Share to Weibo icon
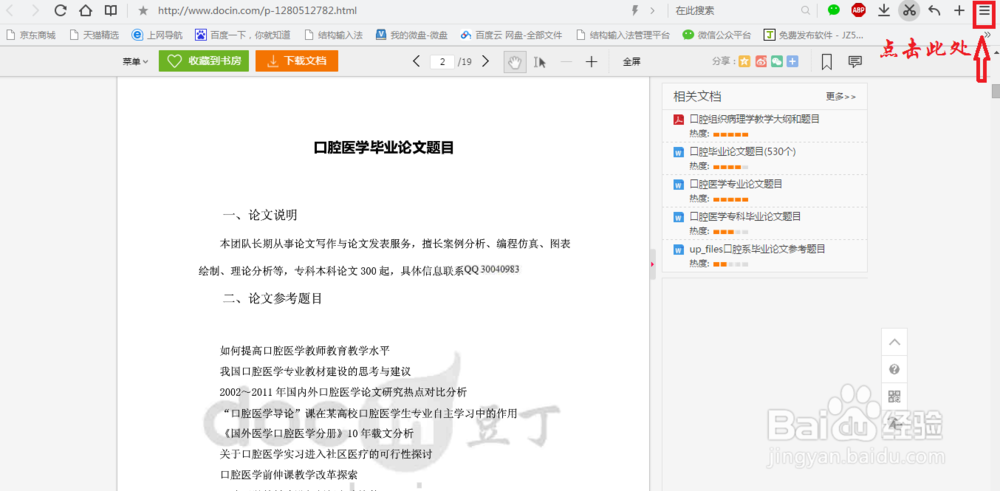Screen dimensions: 1000x491 point(761,62)
